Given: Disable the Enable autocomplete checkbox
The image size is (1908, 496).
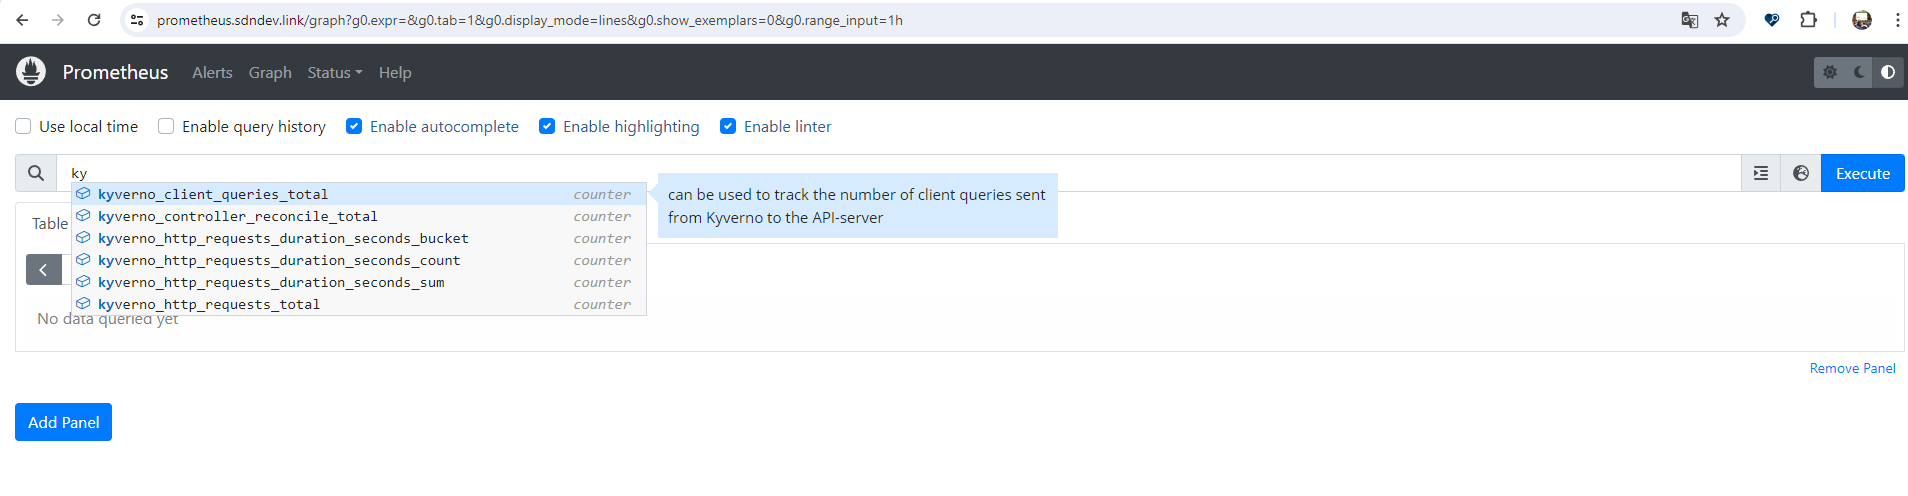Looking at the screenshot, I should 354,126.
